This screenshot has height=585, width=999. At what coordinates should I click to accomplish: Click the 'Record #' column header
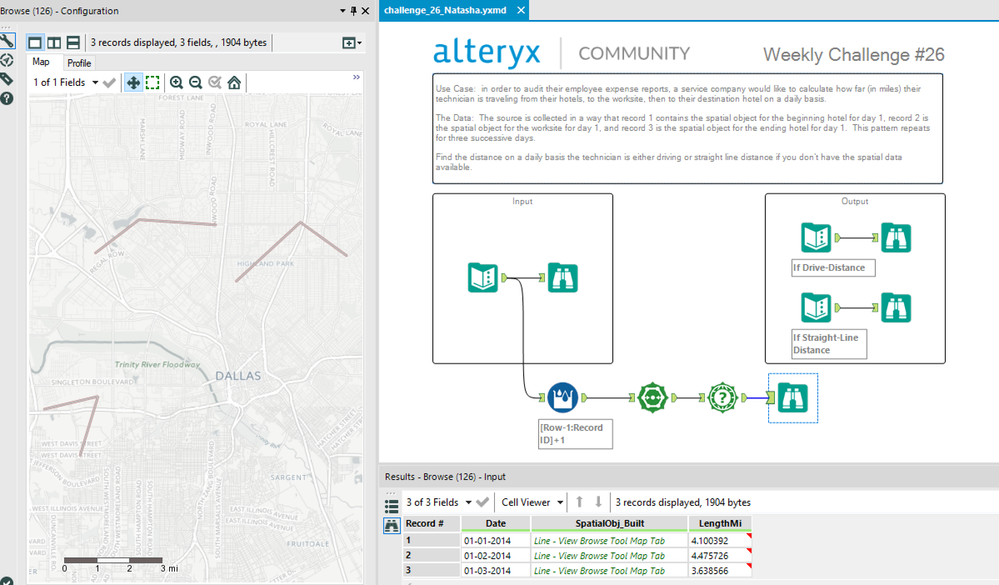432,523
